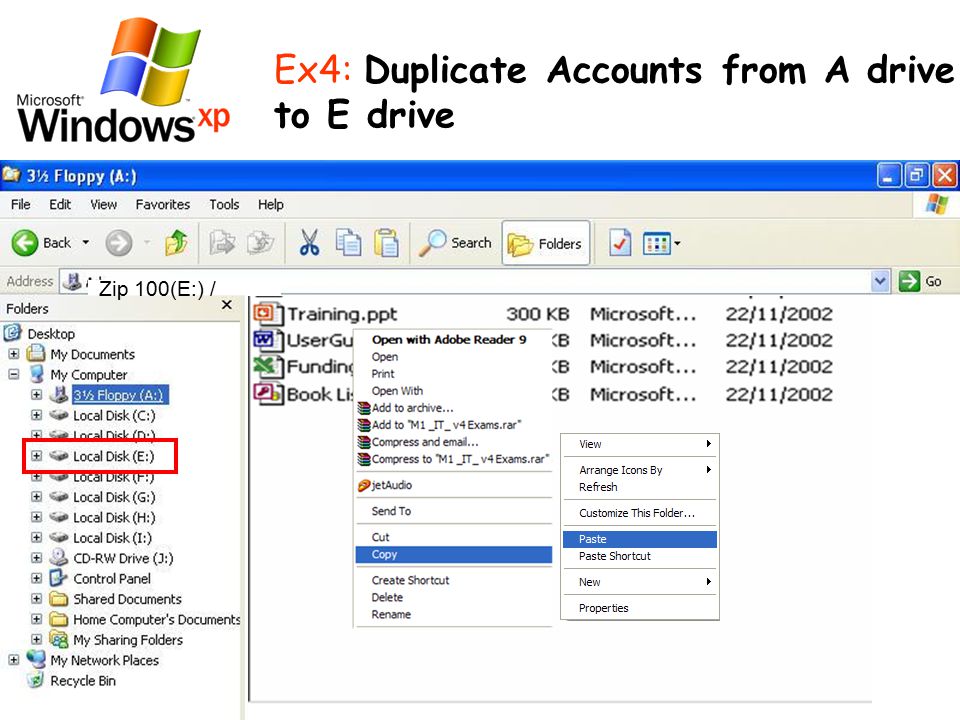960x720 pixels.
Task: Click the Funding Excel file icon
Action: coord(268,367)
